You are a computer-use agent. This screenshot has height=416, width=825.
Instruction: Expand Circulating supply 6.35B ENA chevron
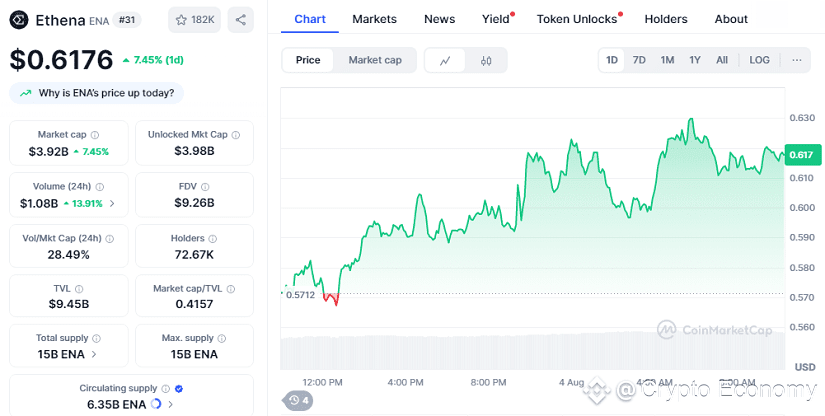coord(170,404)
